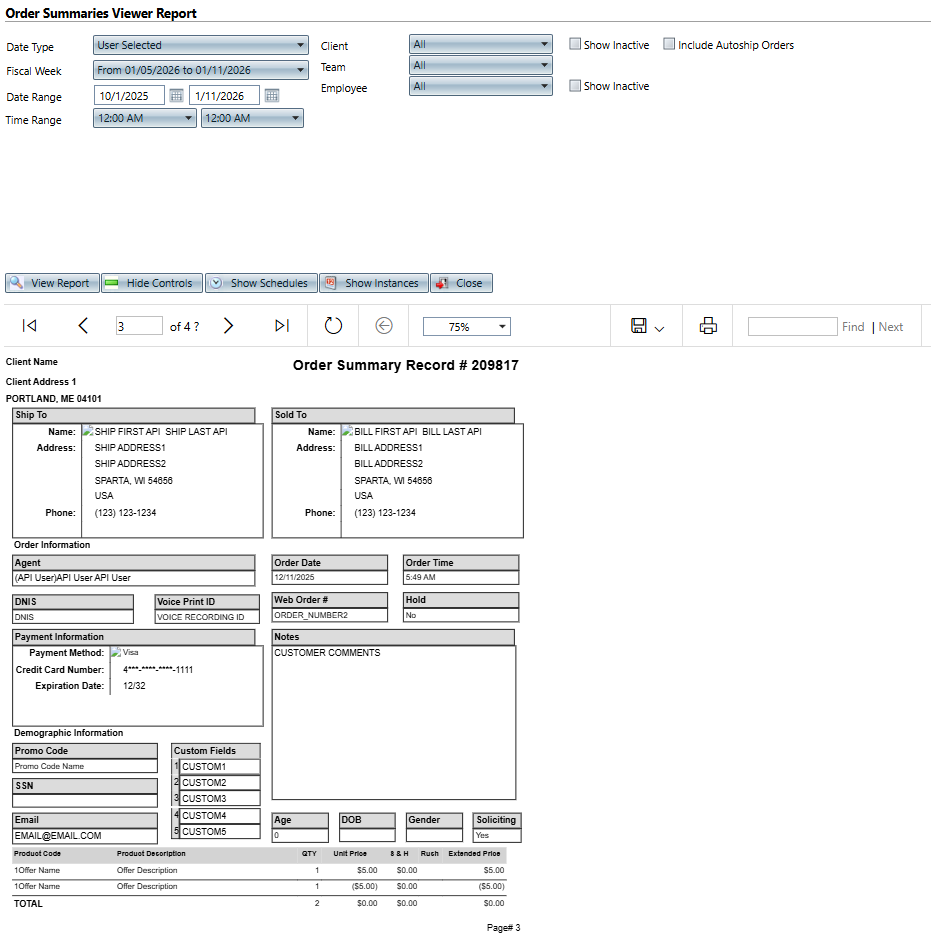Refresh the report viewer

[333, 326]
